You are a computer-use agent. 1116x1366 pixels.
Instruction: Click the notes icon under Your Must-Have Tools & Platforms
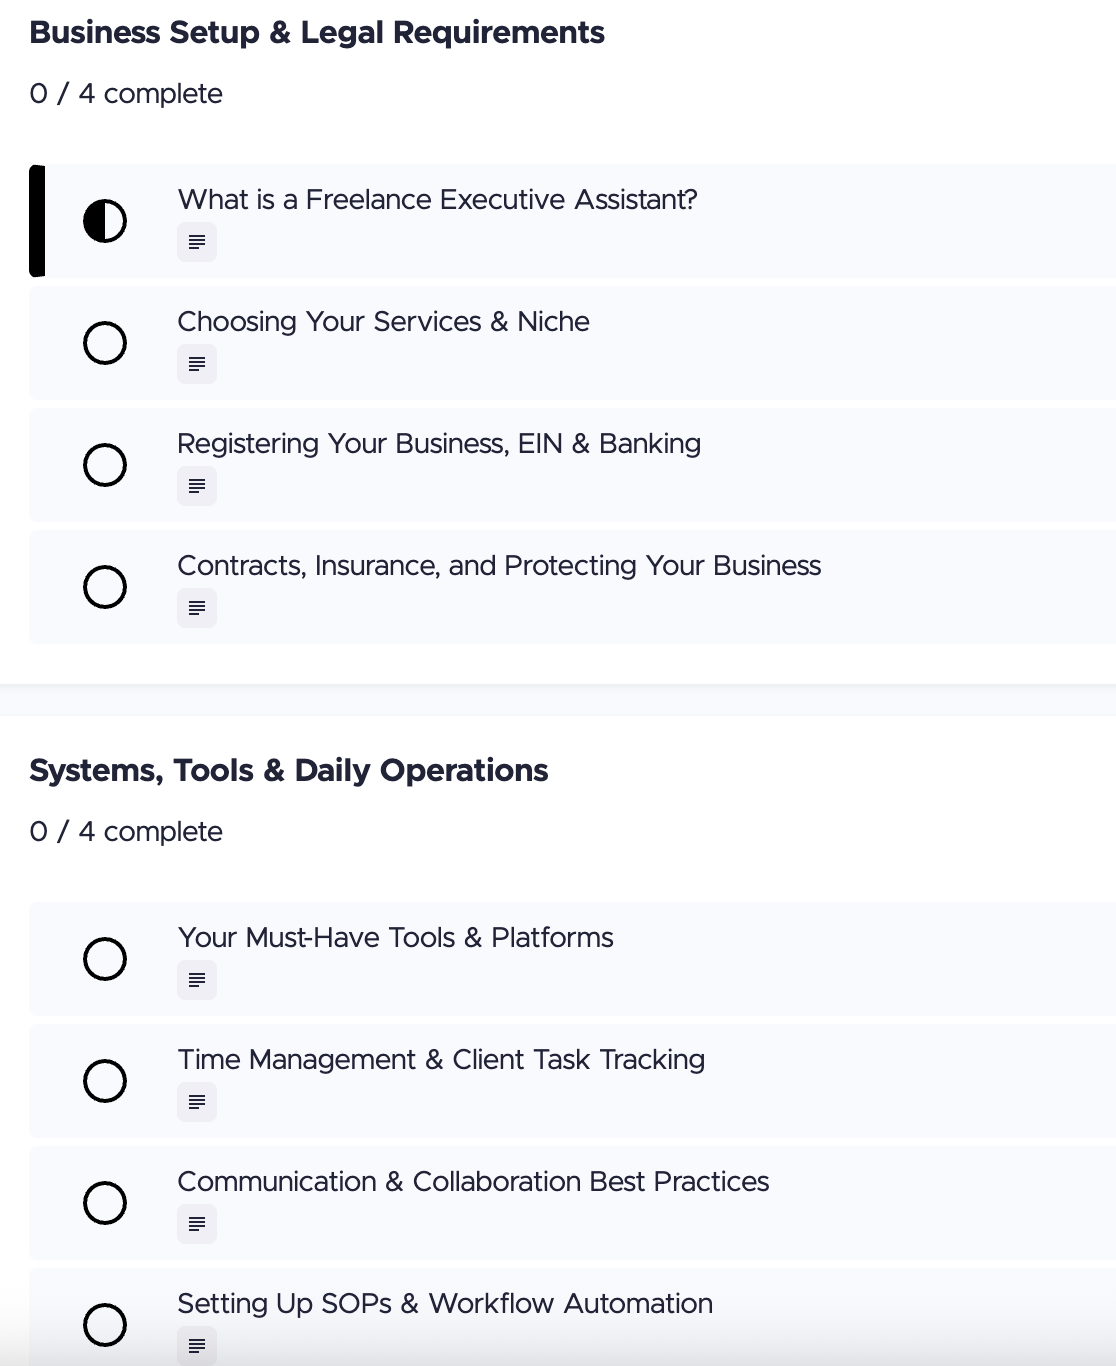point(197,980)
